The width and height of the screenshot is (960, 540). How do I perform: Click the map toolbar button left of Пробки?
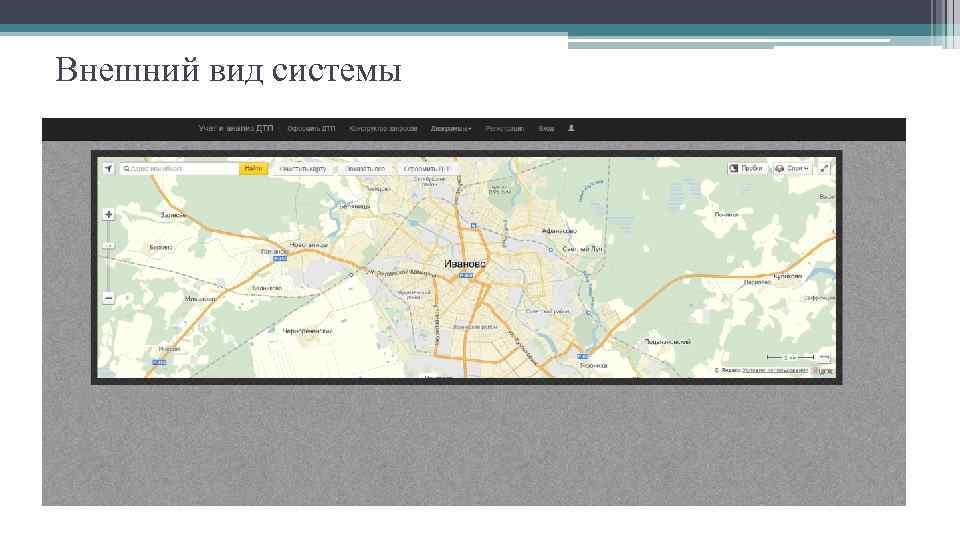[427, 168]
